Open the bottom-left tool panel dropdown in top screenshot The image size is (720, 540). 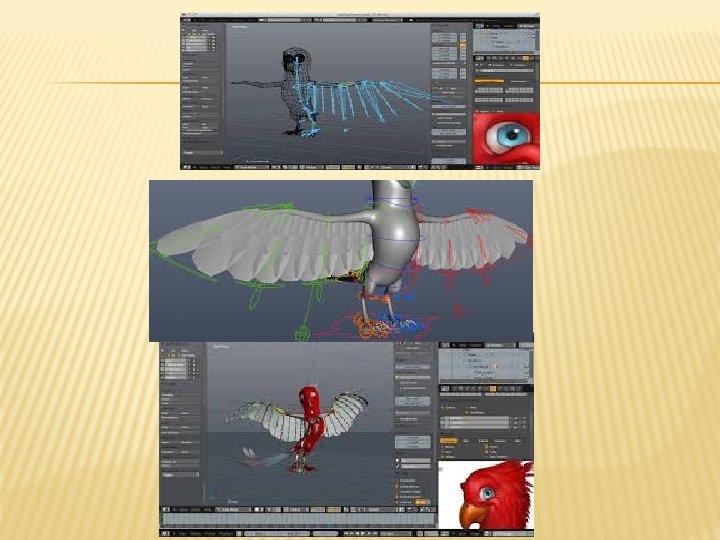click(x=202, y=152)
